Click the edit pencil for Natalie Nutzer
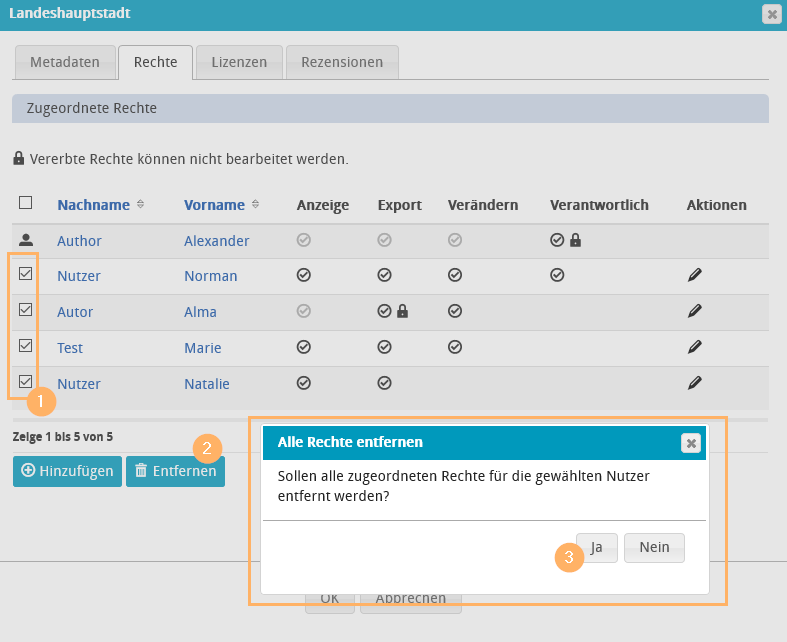Image resolution: width=787 pixels, height=642 pixels. [695, 382]
